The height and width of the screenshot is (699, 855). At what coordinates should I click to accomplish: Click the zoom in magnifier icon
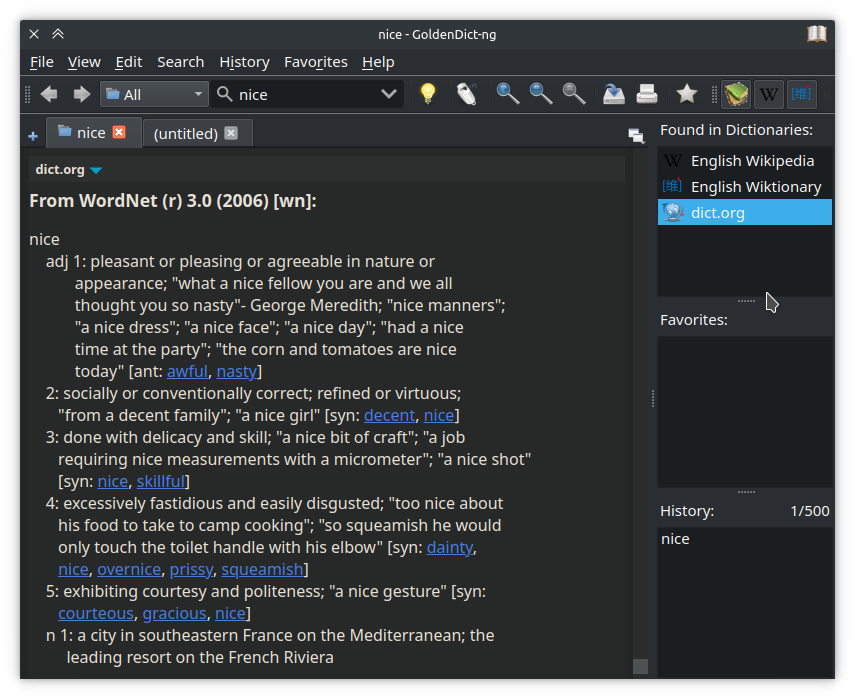(508, 94)
